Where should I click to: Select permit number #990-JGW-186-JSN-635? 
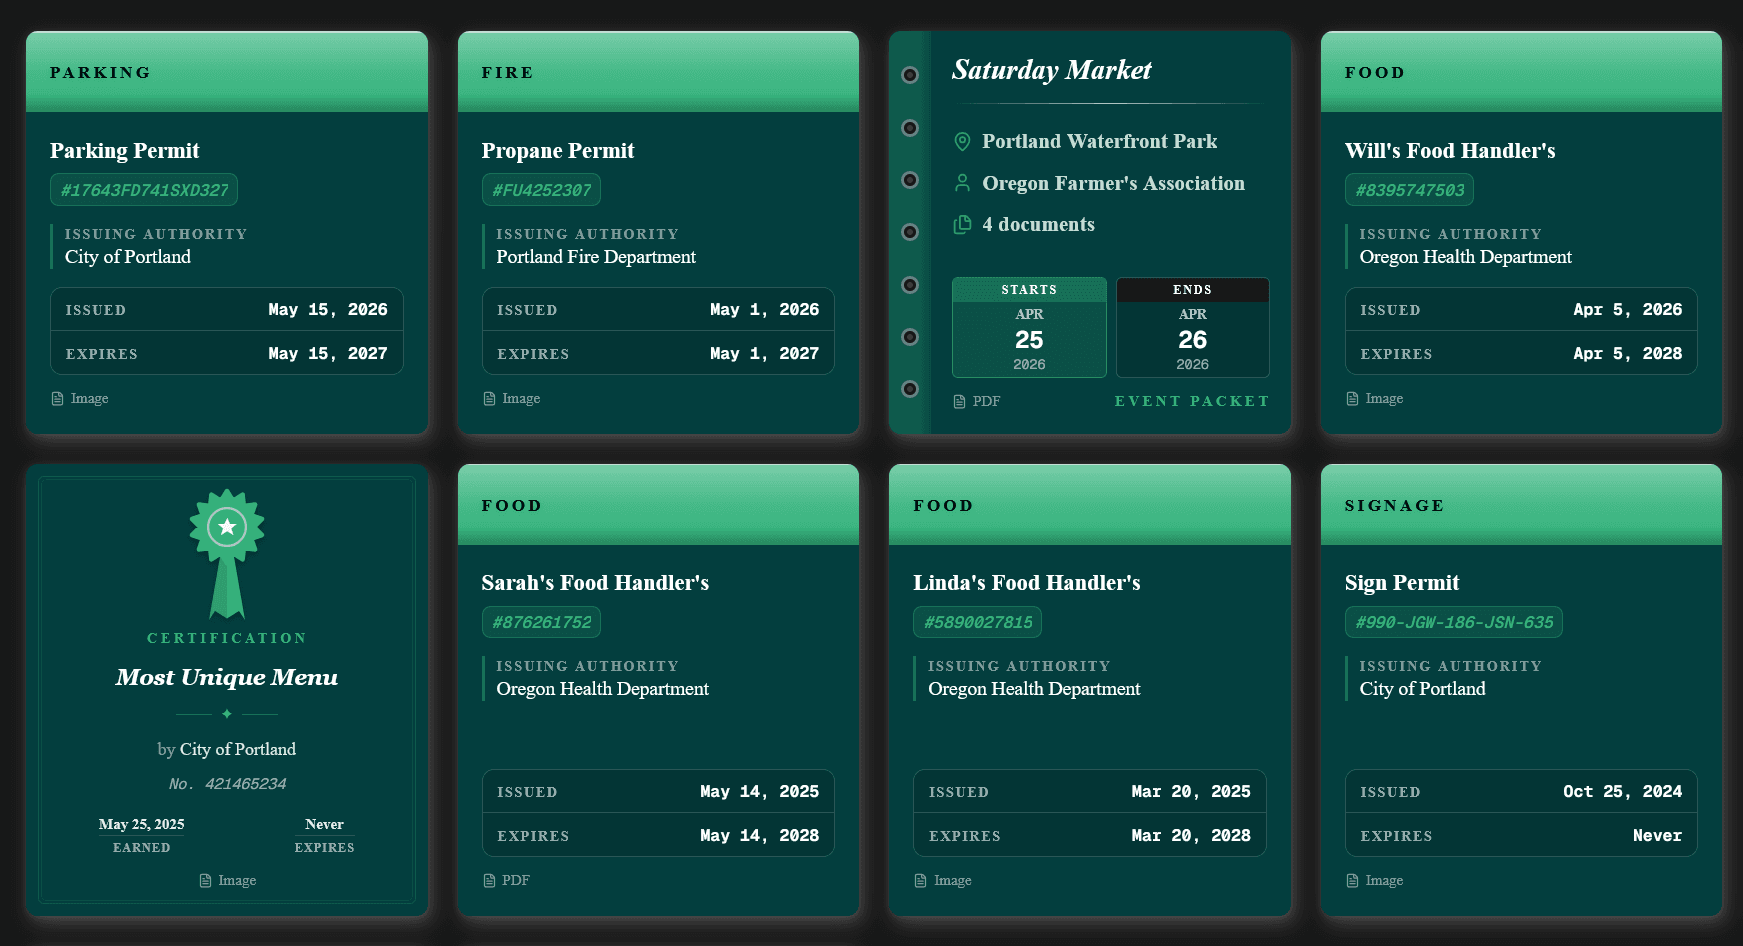click(x=1453, y=622)
